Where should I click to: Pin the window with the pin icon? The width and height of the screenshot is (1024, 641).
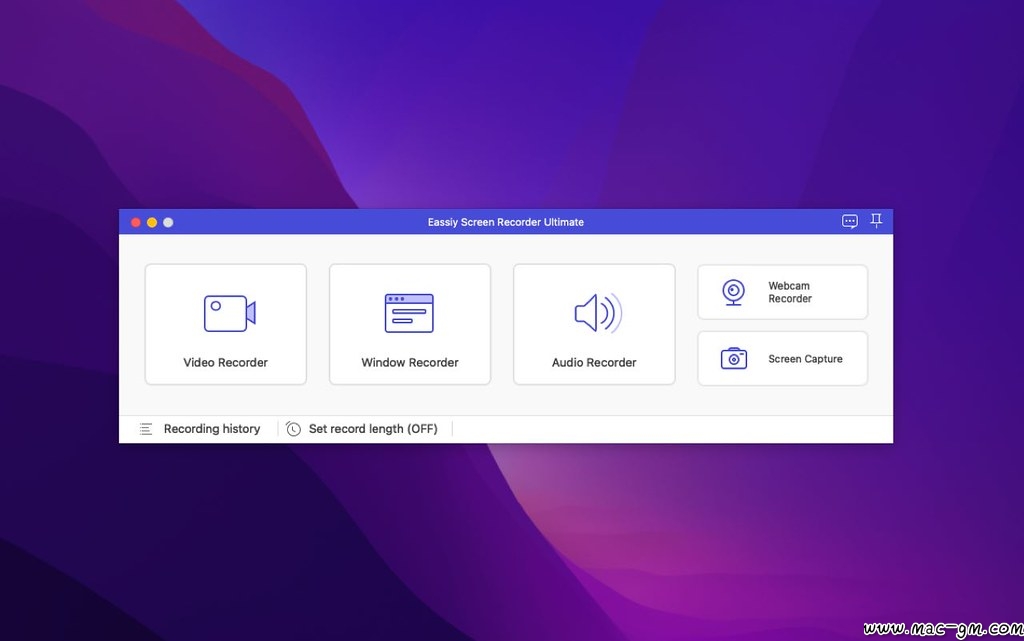(x=876, y=221)
